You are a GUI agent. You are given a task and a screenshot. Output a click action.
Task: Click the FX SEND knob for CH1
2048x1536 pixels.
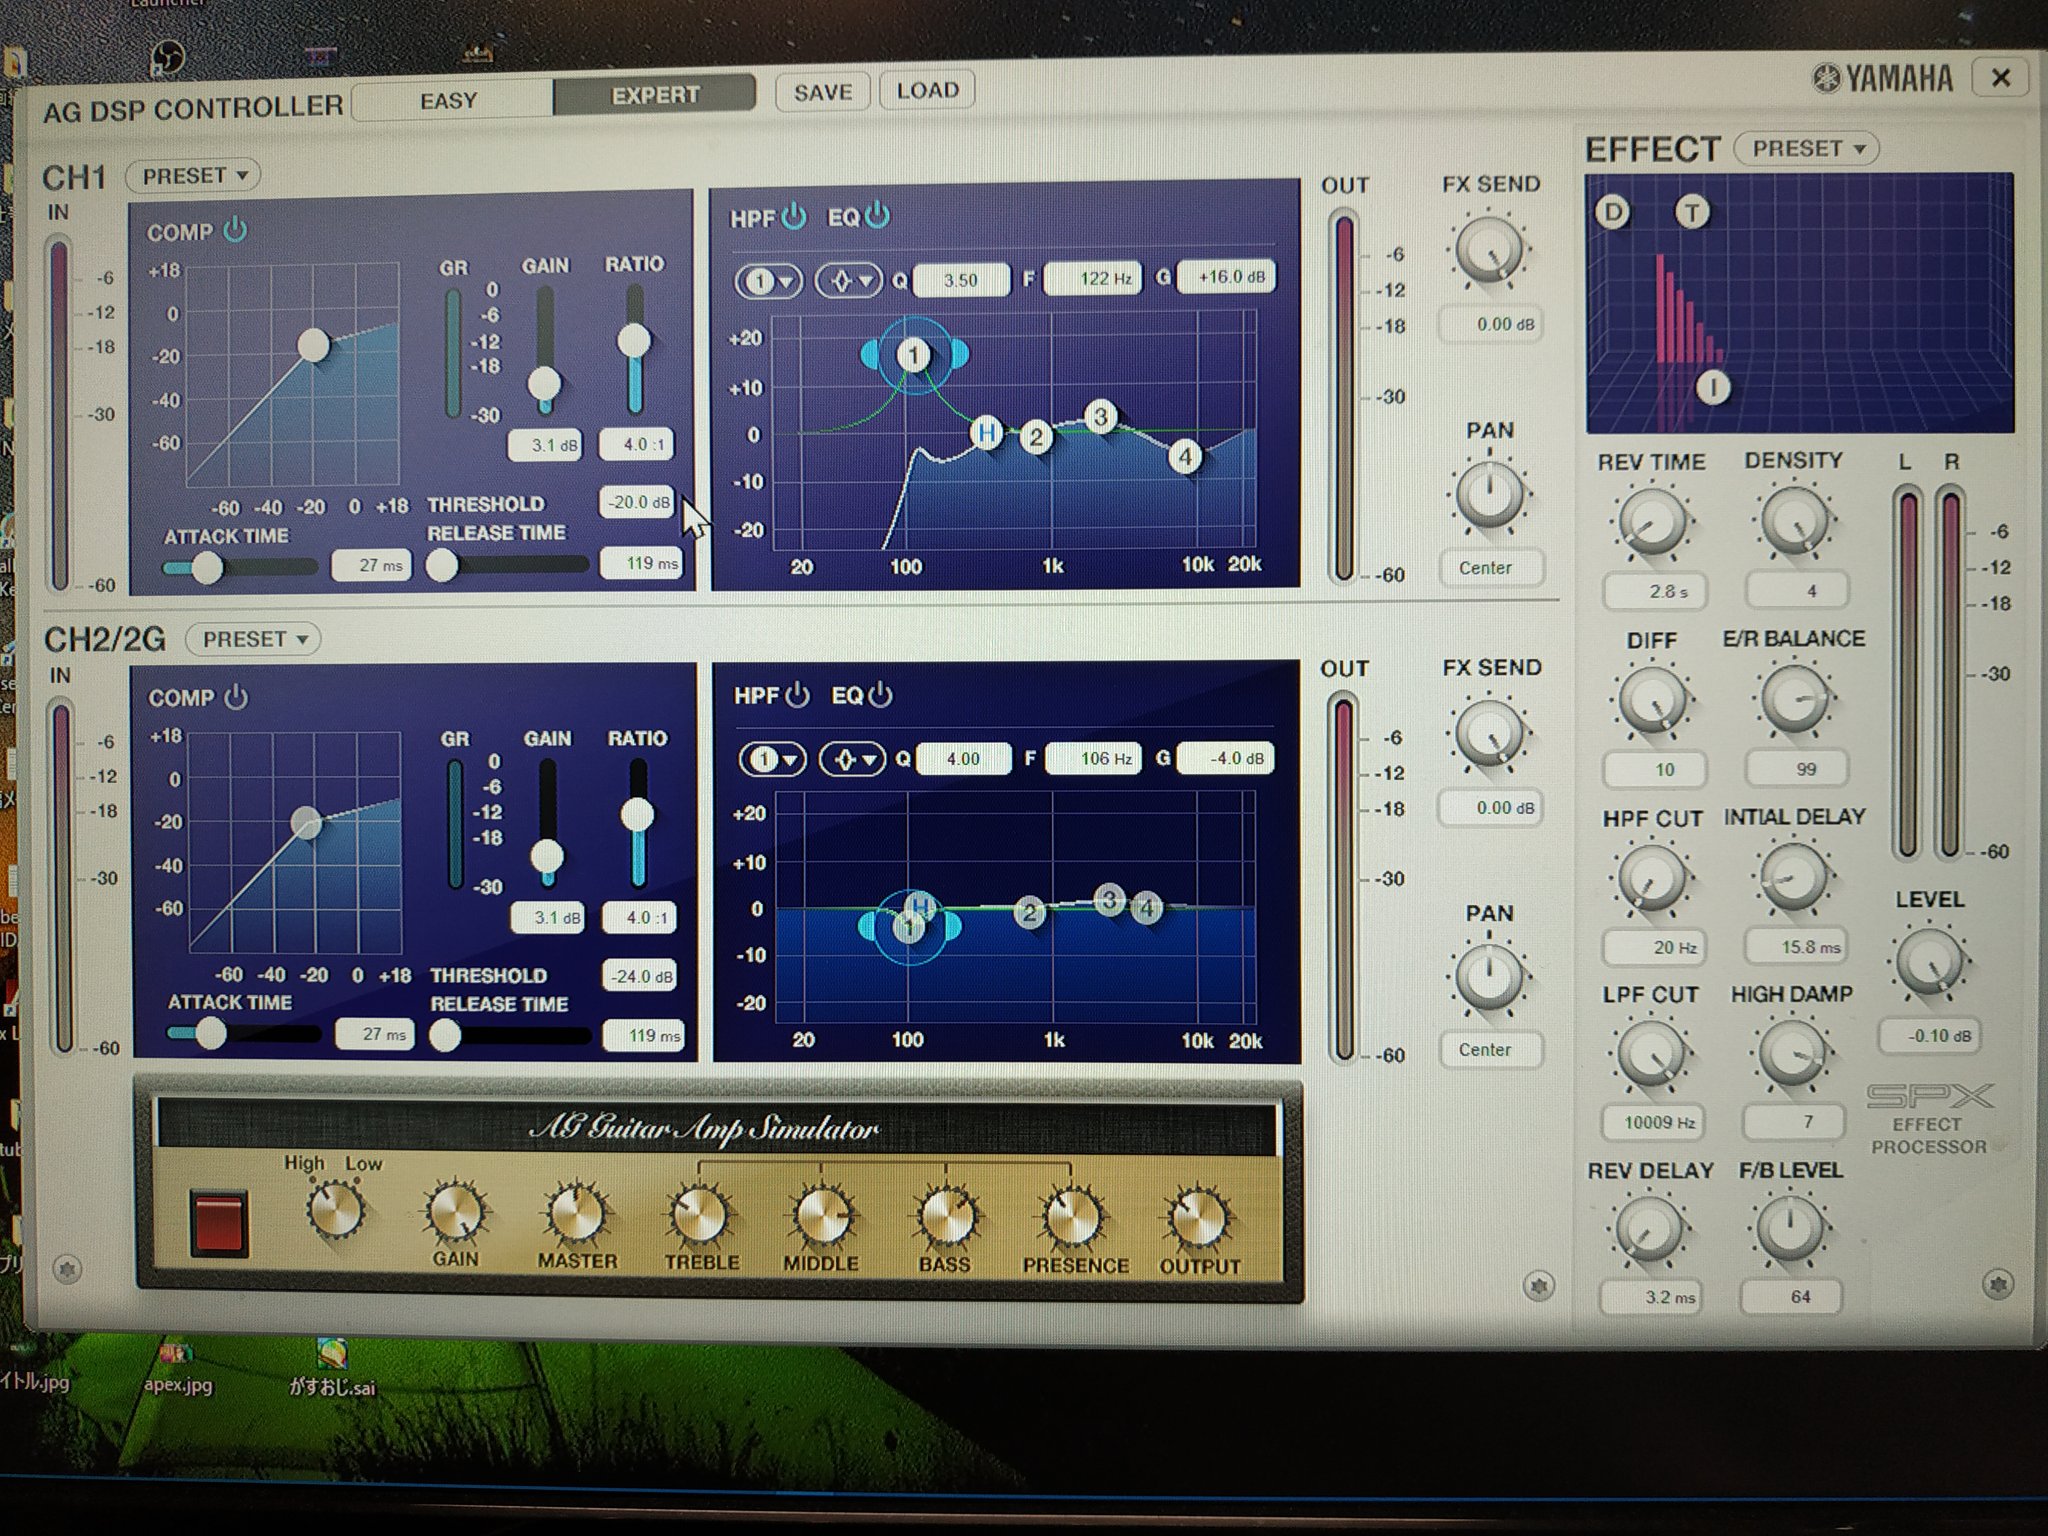pos(1489,249)
